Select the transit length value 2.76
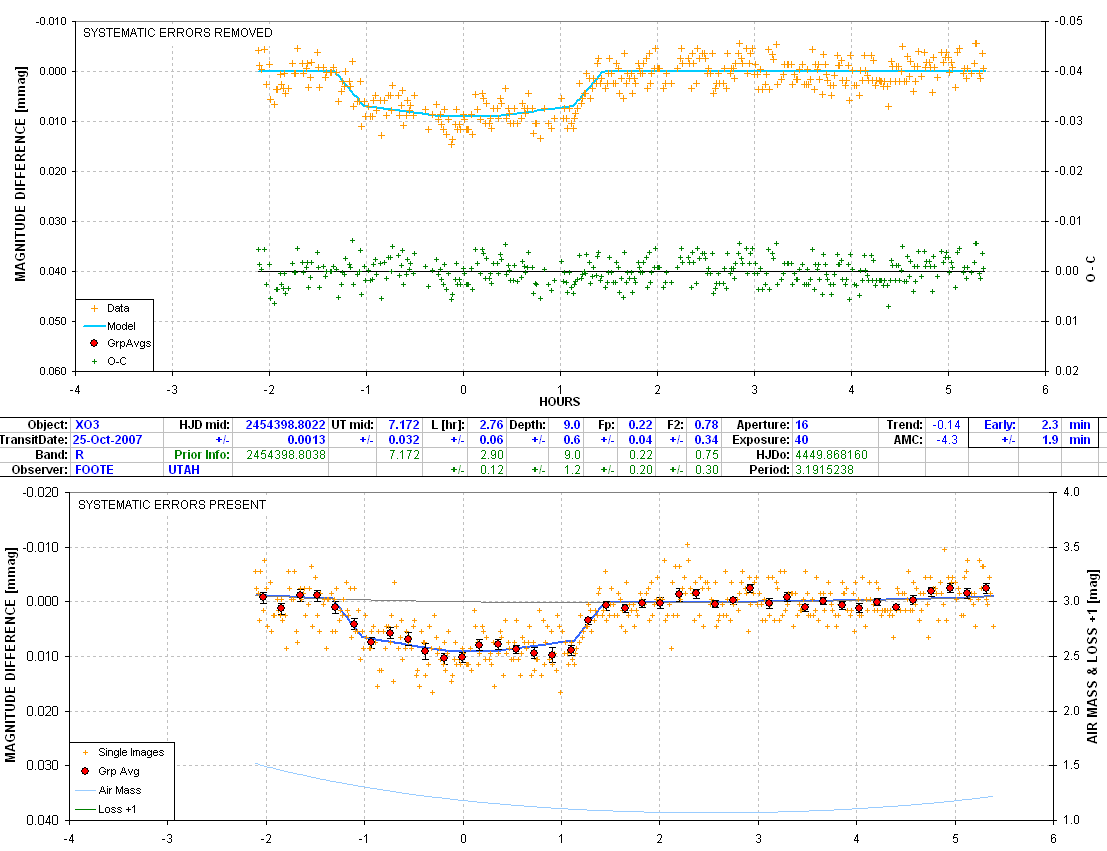1107x851 pixels. coord(491,424)
